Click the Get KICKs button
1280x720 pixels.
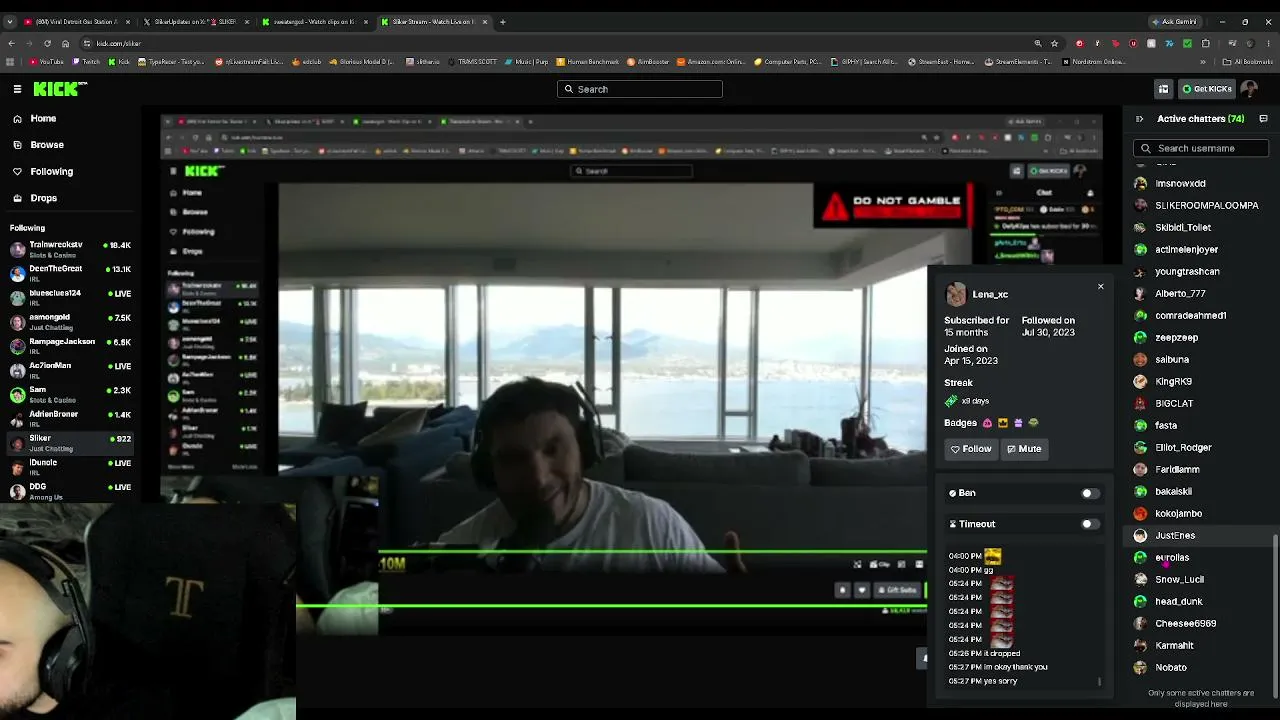click(x=1207, y=89)
